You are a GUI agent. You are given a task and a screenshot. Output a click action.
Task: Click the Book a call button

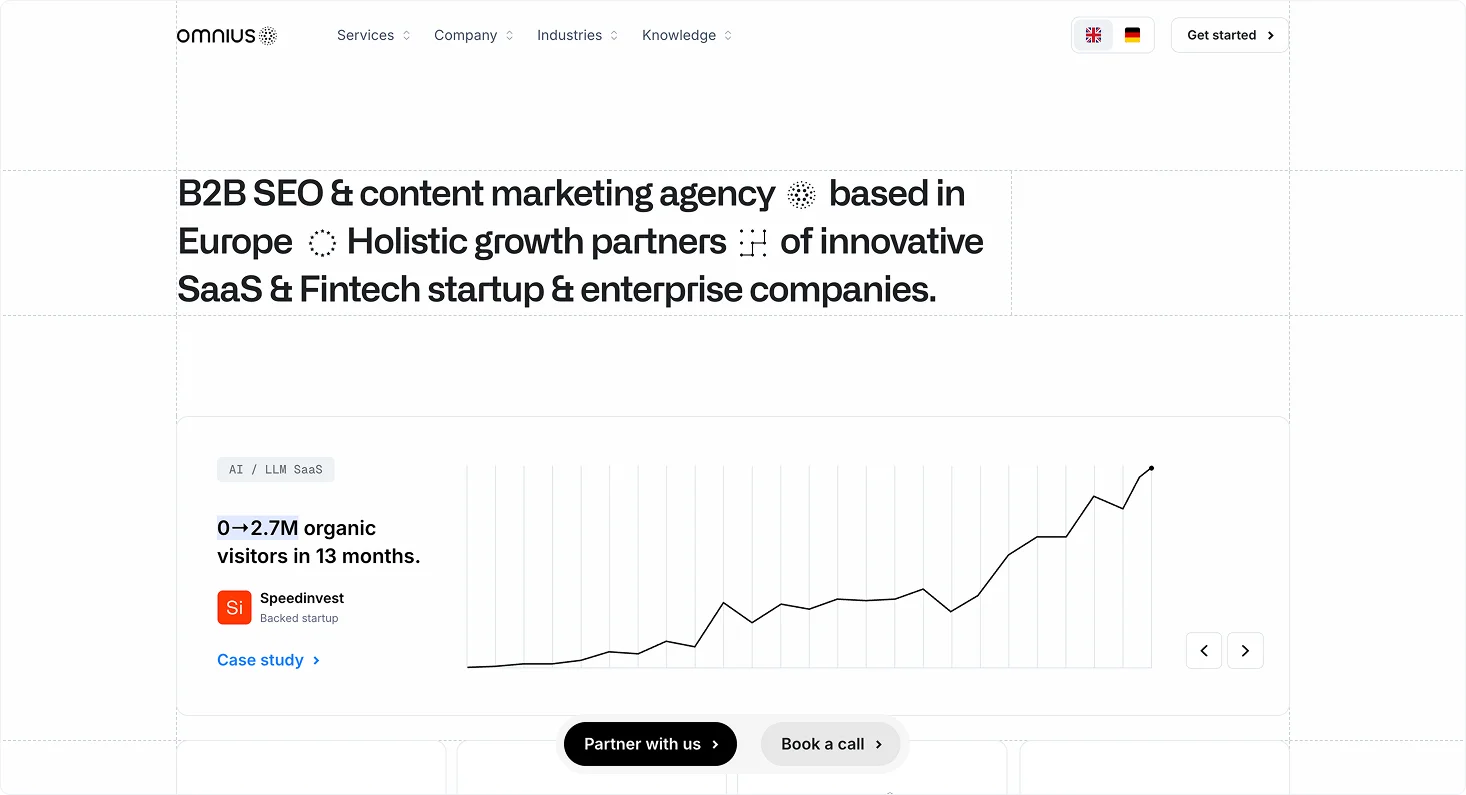click(831, 744)
